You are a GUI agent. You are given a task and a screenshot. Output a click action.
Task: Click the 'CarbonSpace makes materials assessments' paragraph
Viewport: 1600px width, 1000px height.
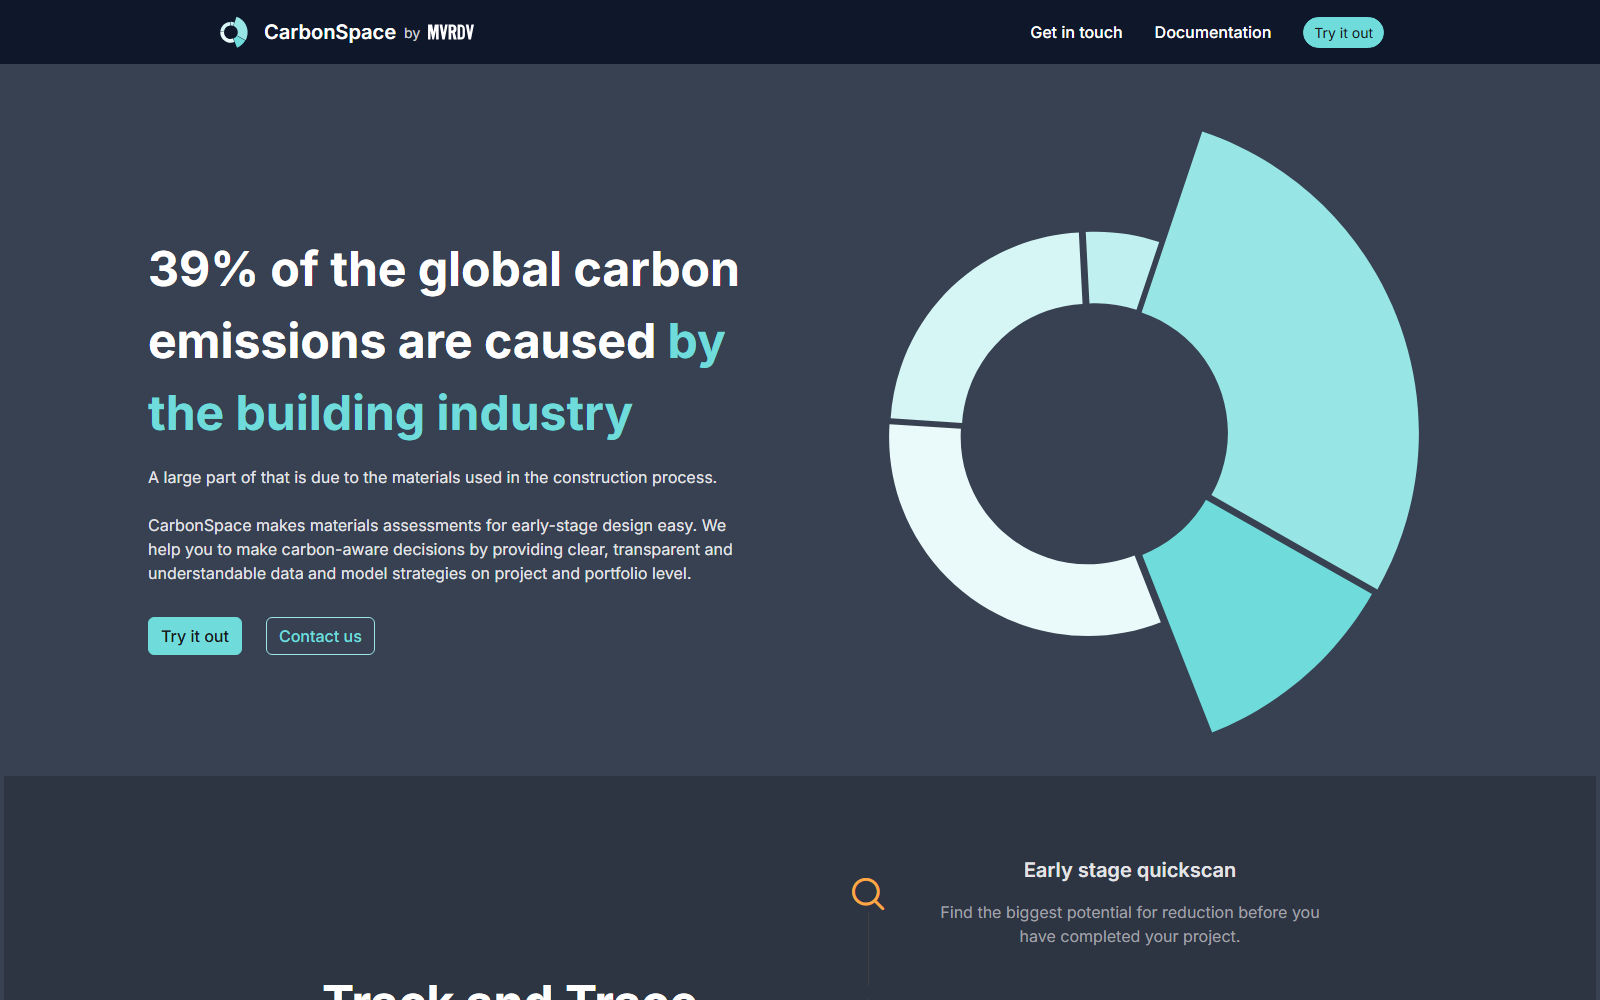(440, 549)
